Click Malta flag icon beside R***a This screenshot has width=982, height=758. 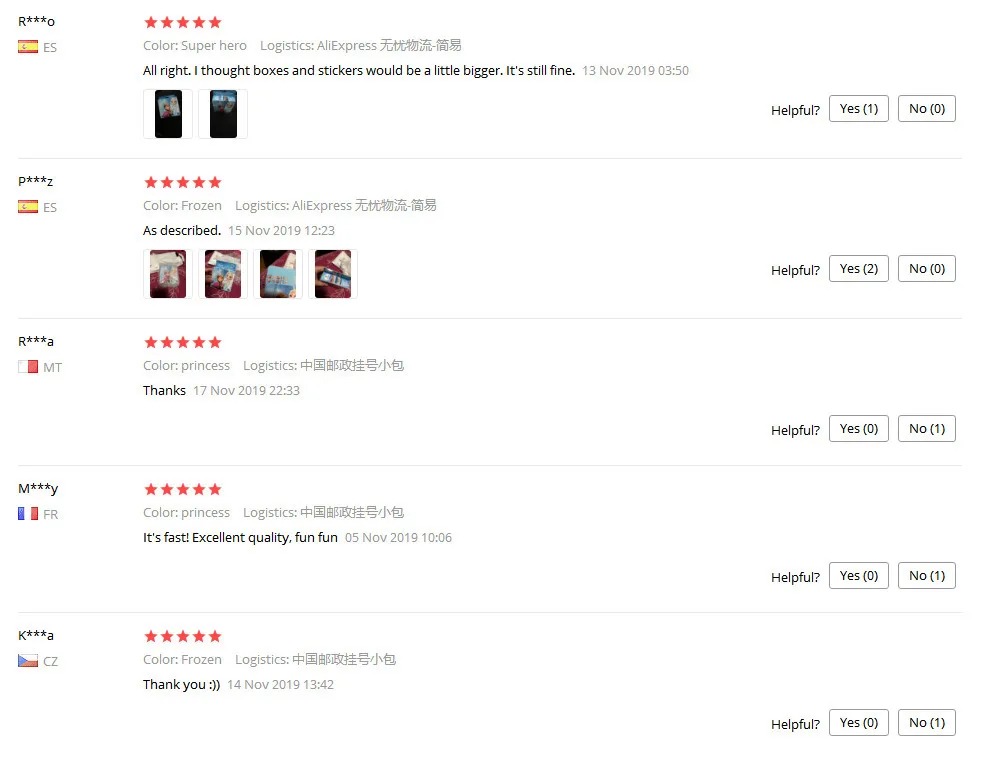pyautogui.click(x=28, y=366)
